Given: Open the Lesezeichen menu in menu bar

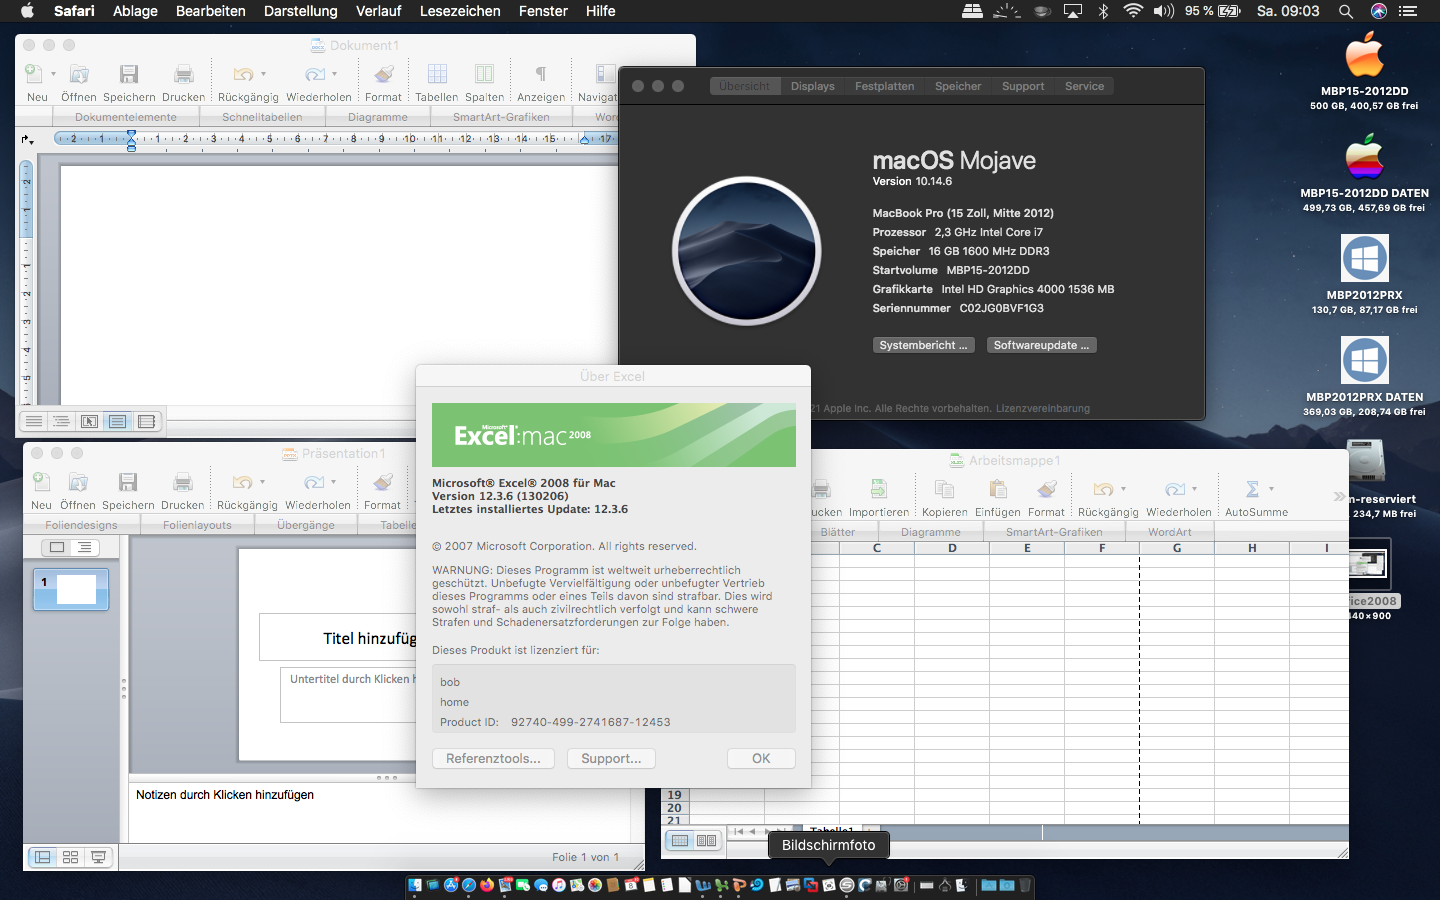Looking at the screenshot, I should click(460, 11).
